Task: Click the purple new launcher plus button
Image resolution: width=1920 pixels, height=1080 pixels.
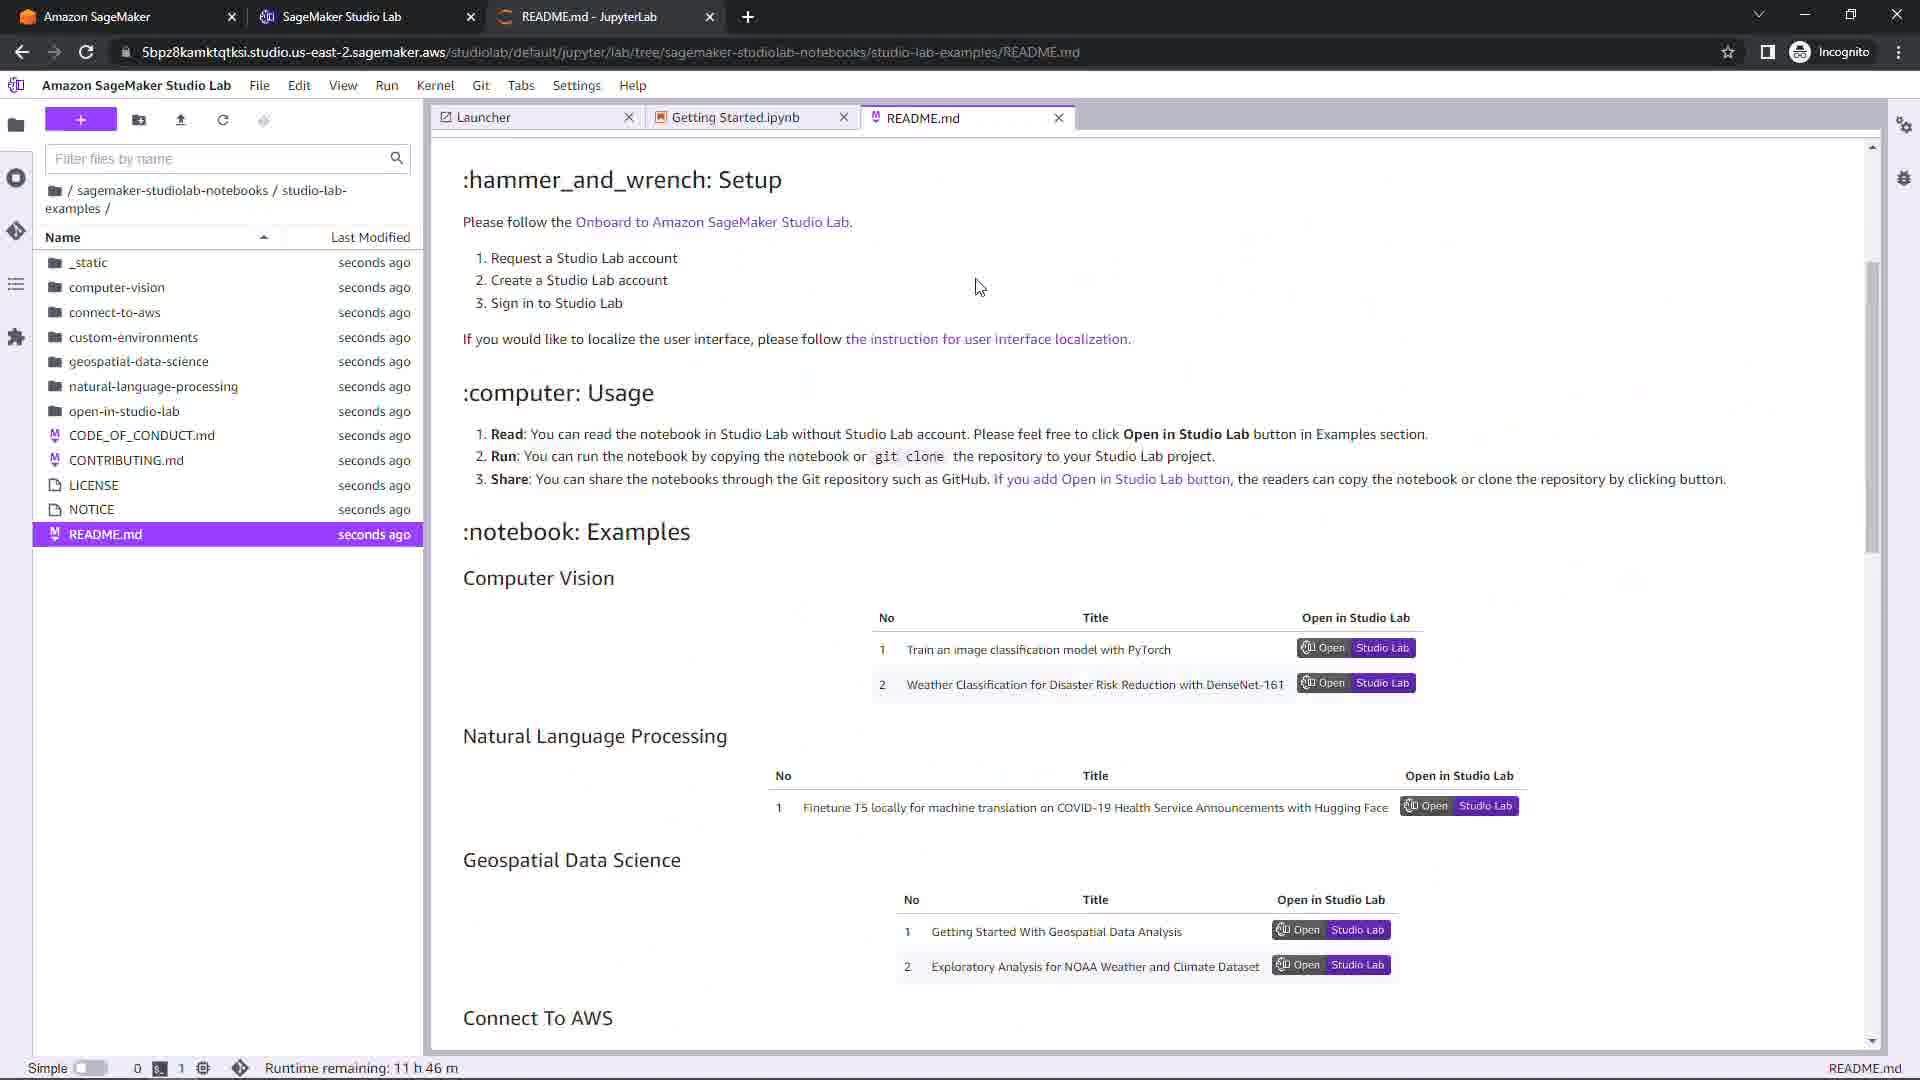Action: [x=81, y=120]
